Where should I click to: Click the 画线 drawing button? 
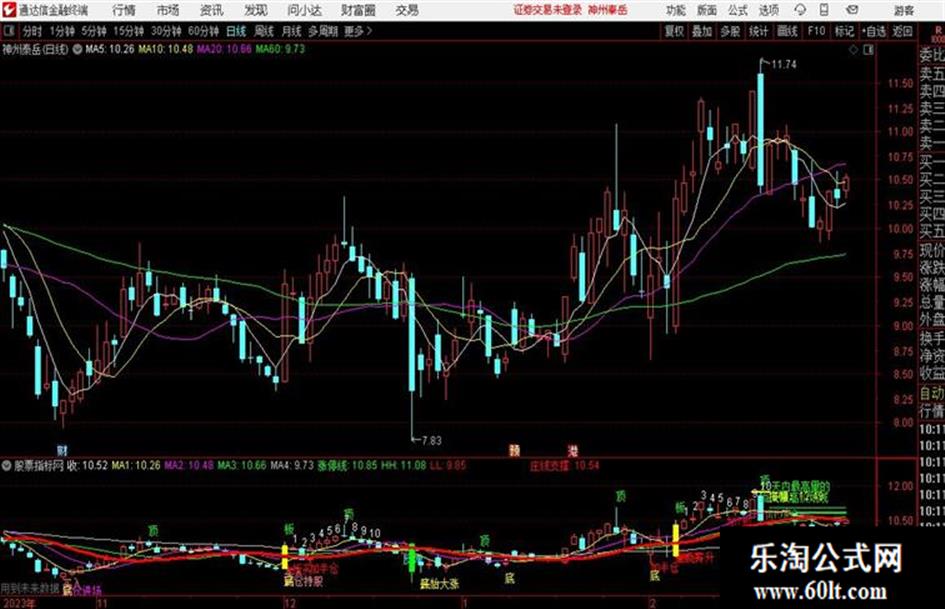(788, 31)
